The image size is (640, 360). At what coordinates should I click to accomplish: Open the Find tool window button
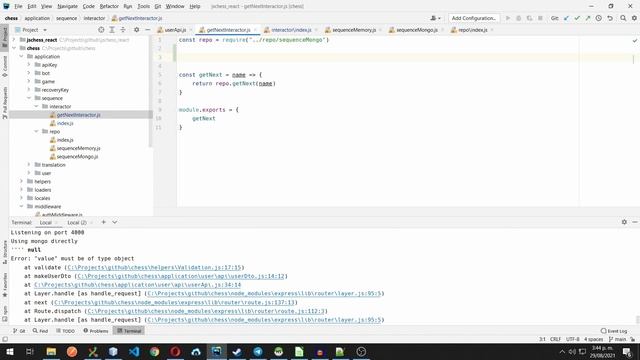[40, 331]
